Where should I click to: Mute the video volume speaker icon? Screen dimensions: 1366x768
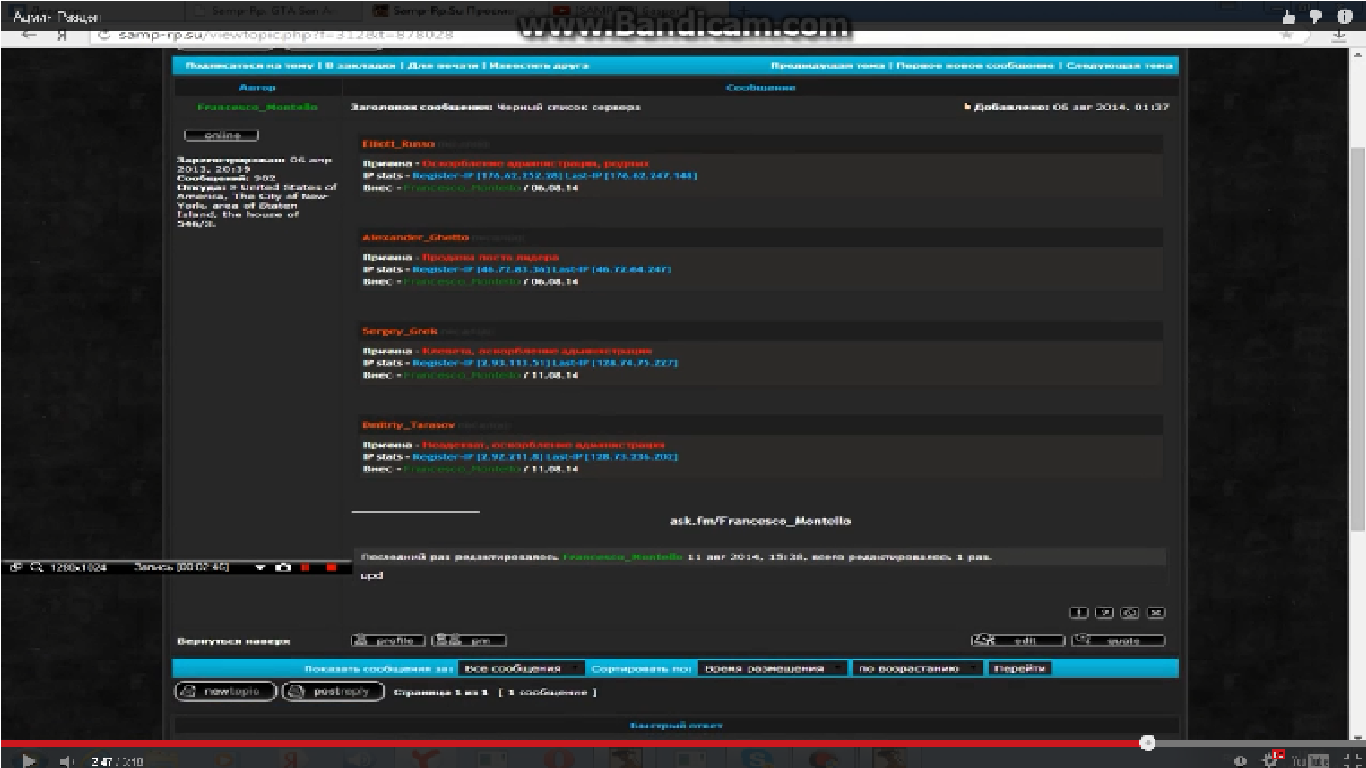[64, 761]
